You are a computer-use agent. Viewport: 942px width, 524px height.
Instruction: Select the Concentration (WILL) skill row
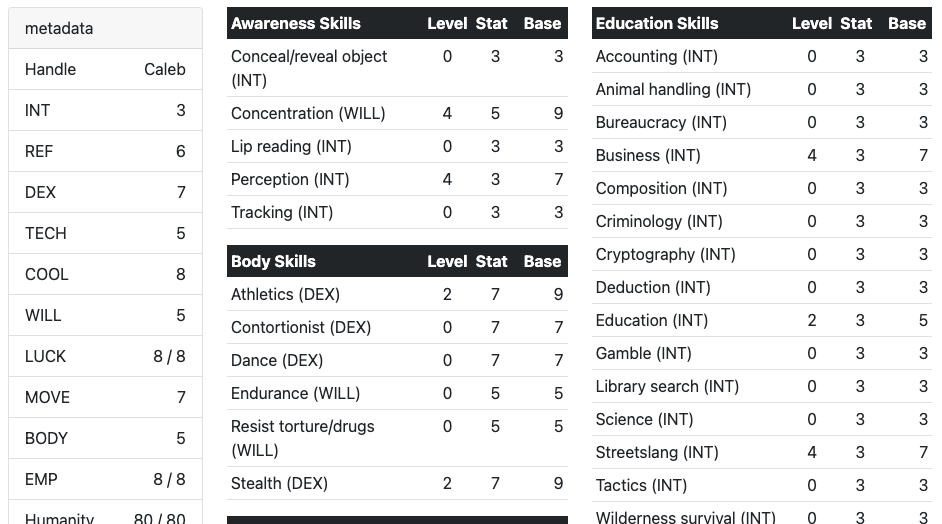[x=397, y=113]
